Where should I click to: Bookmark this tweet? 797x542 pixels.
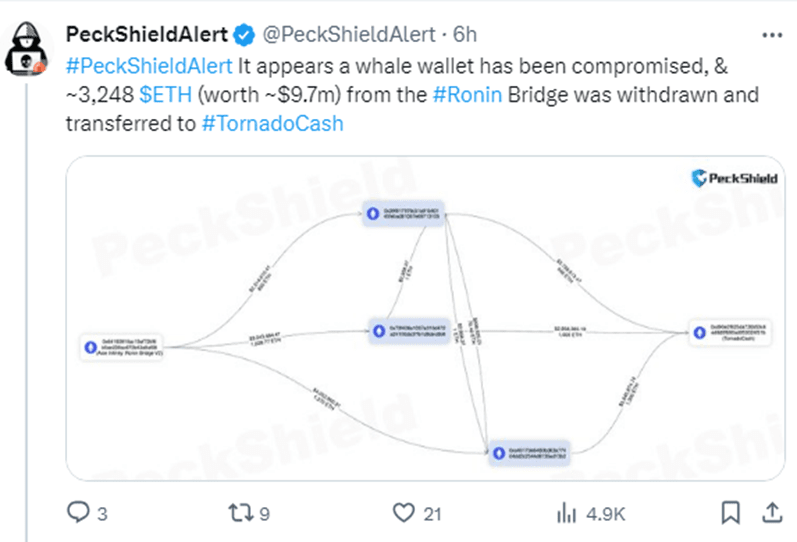tap(728, 513)
